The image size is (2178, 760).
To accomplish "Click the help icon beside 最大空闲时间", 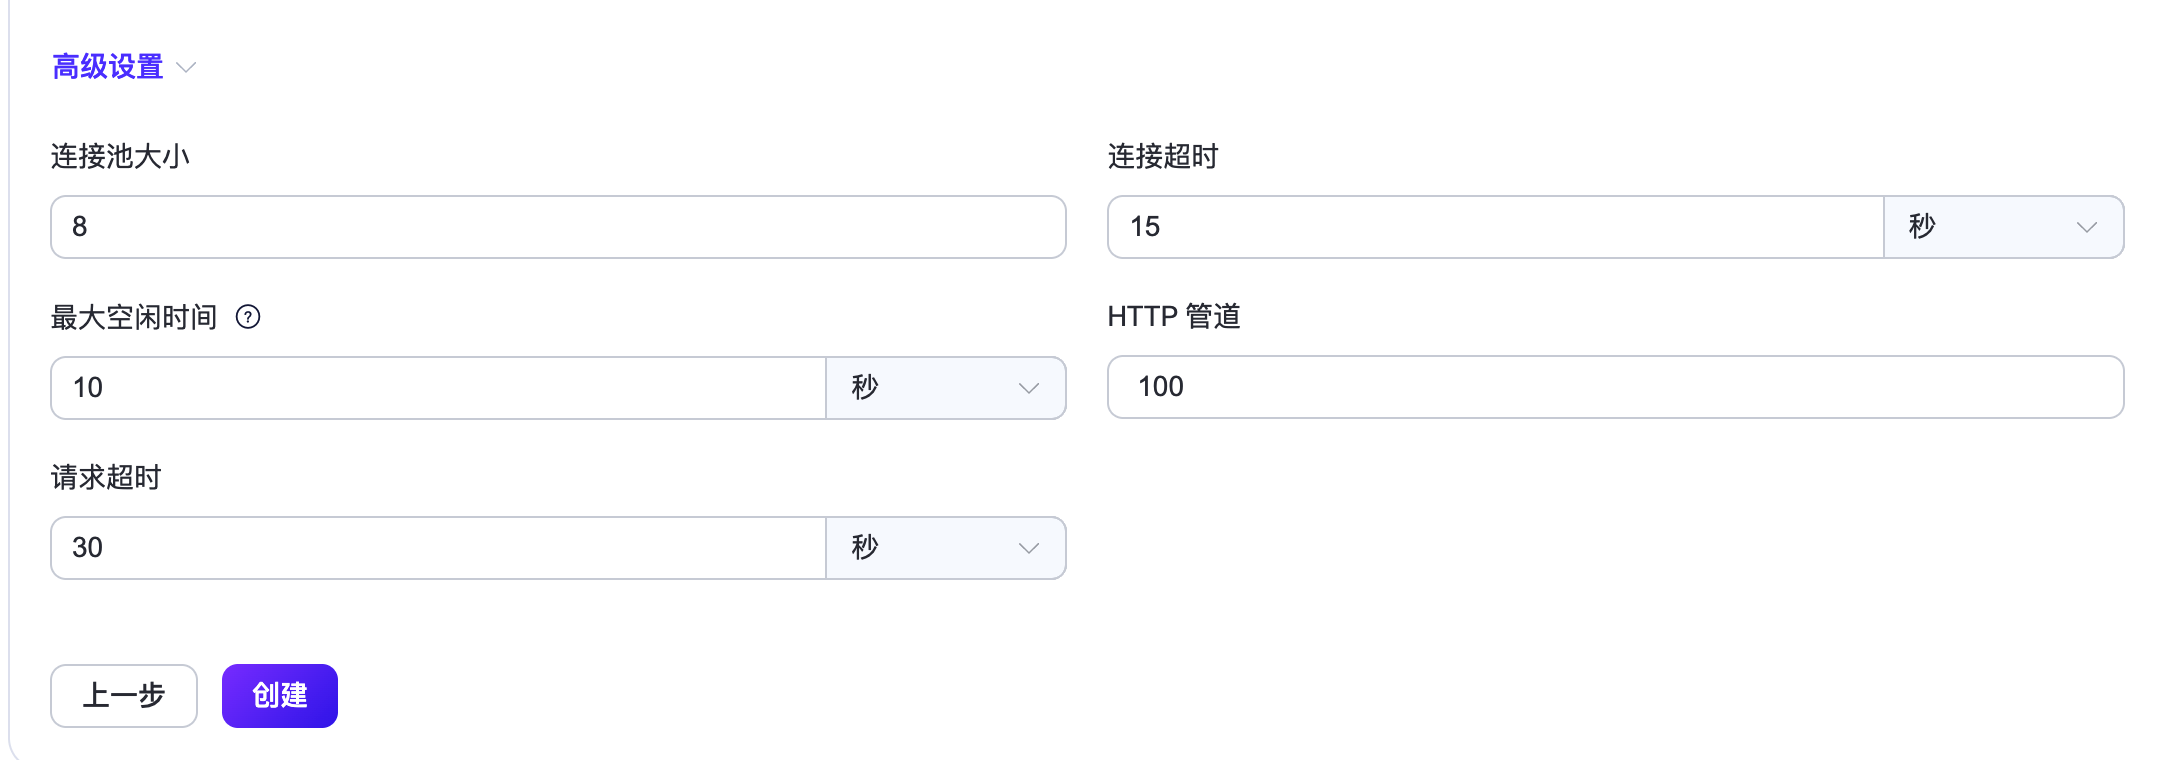I will [248, 317].
